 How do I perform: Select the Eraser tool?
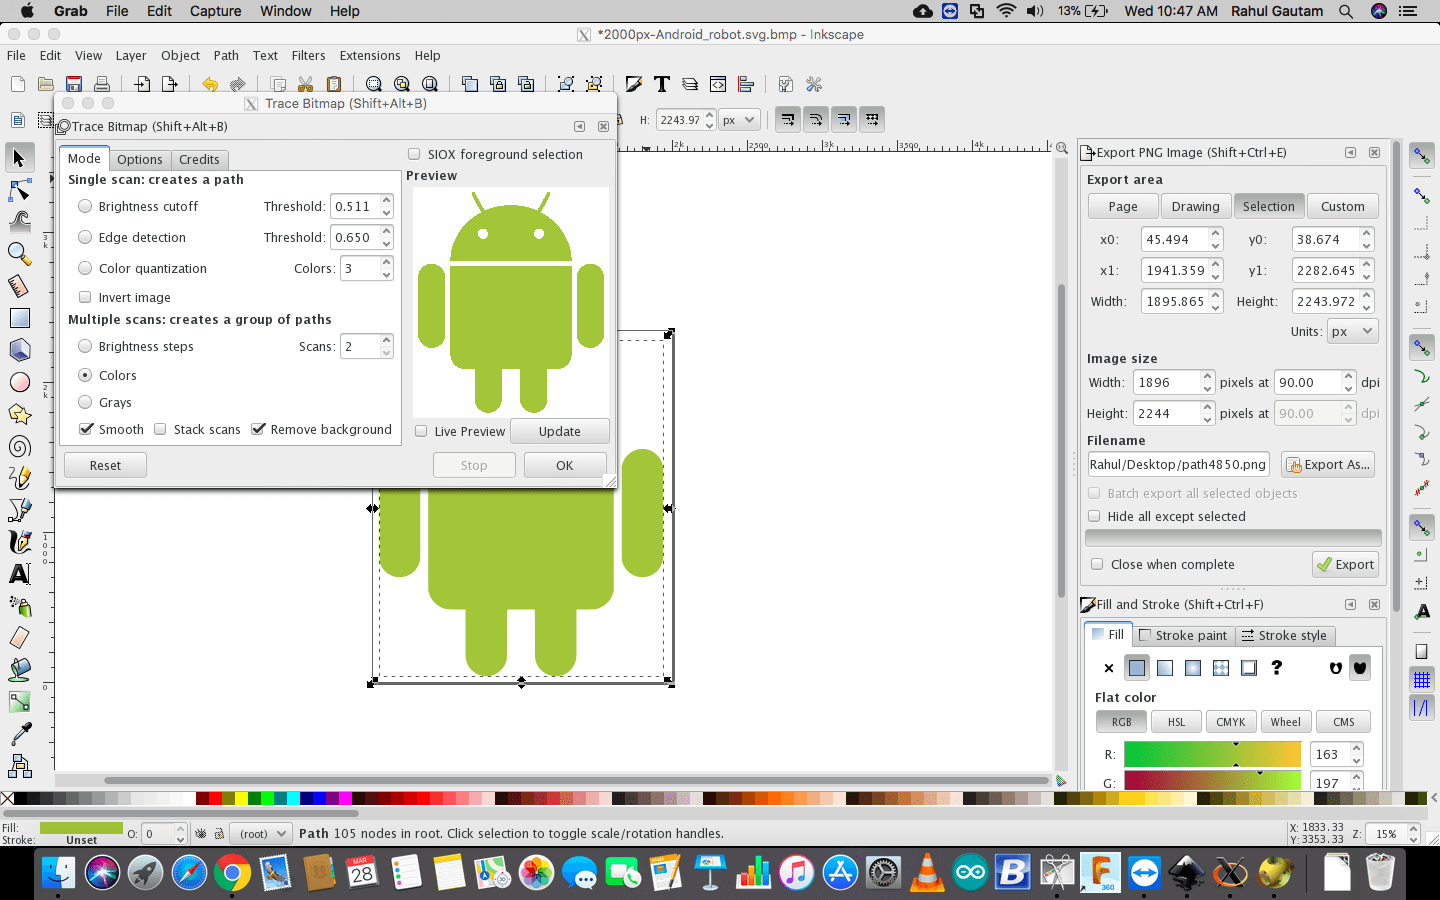coord(19,638)
